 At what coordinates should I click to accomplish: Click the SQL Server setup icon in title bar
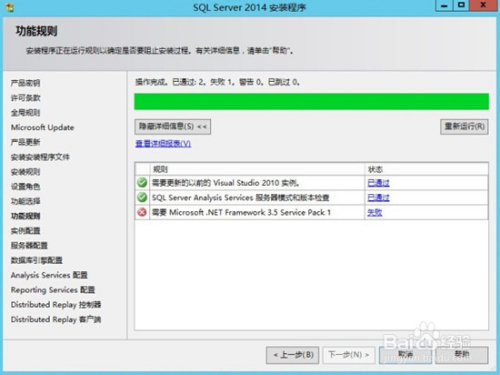(x=10, y=7)
